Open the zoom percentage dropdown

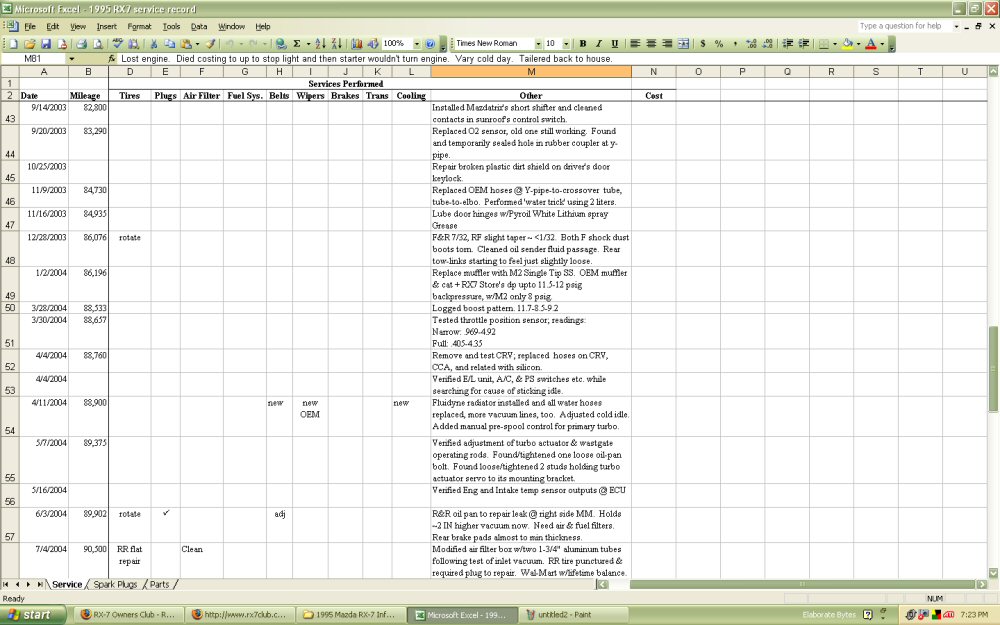[416, 43]
